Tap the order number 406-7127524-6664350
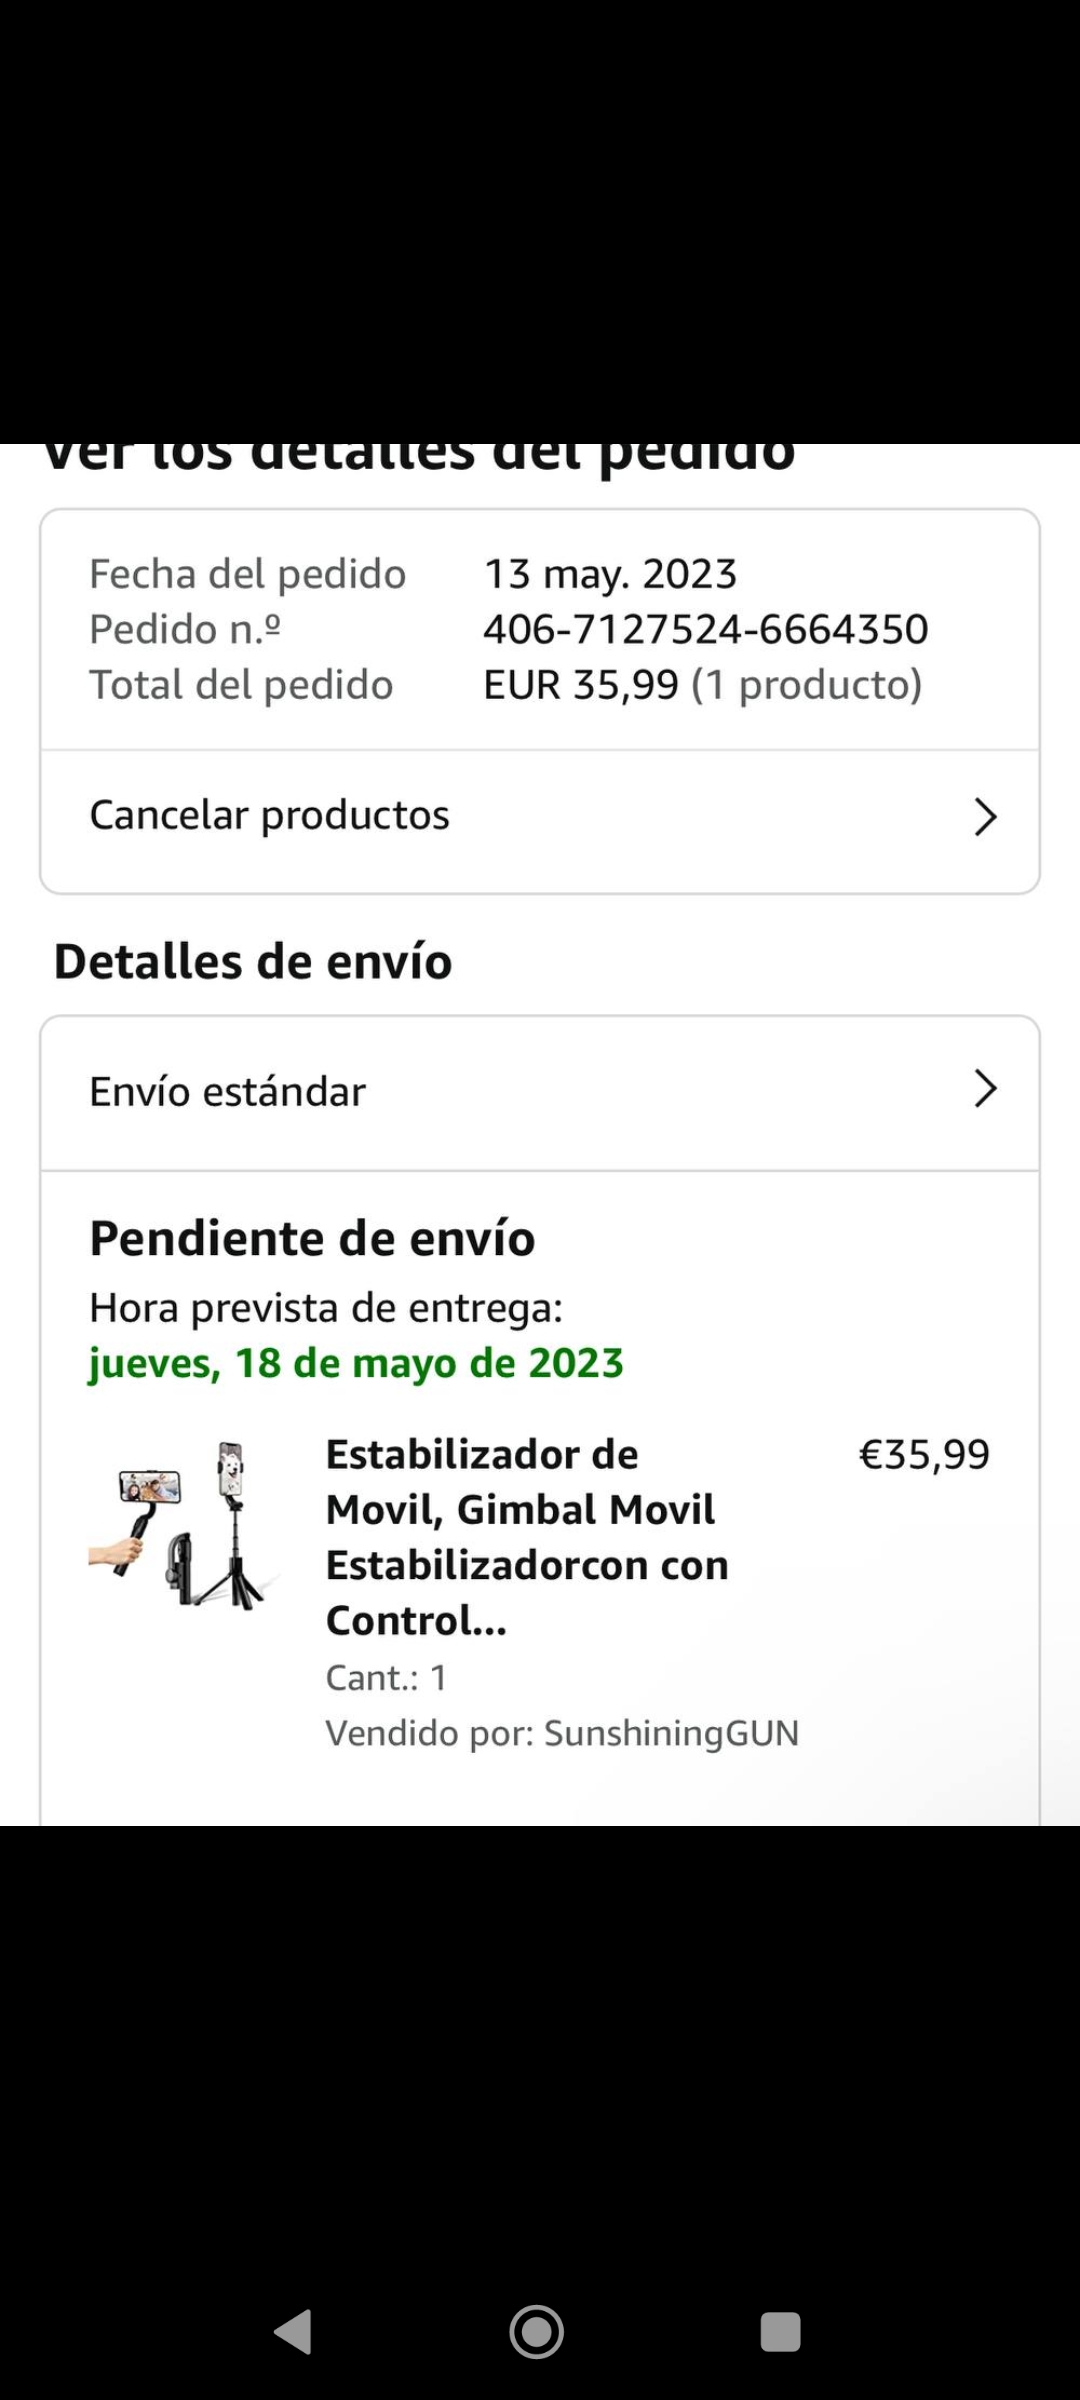1080x2400 pixels. pos(705,629)
